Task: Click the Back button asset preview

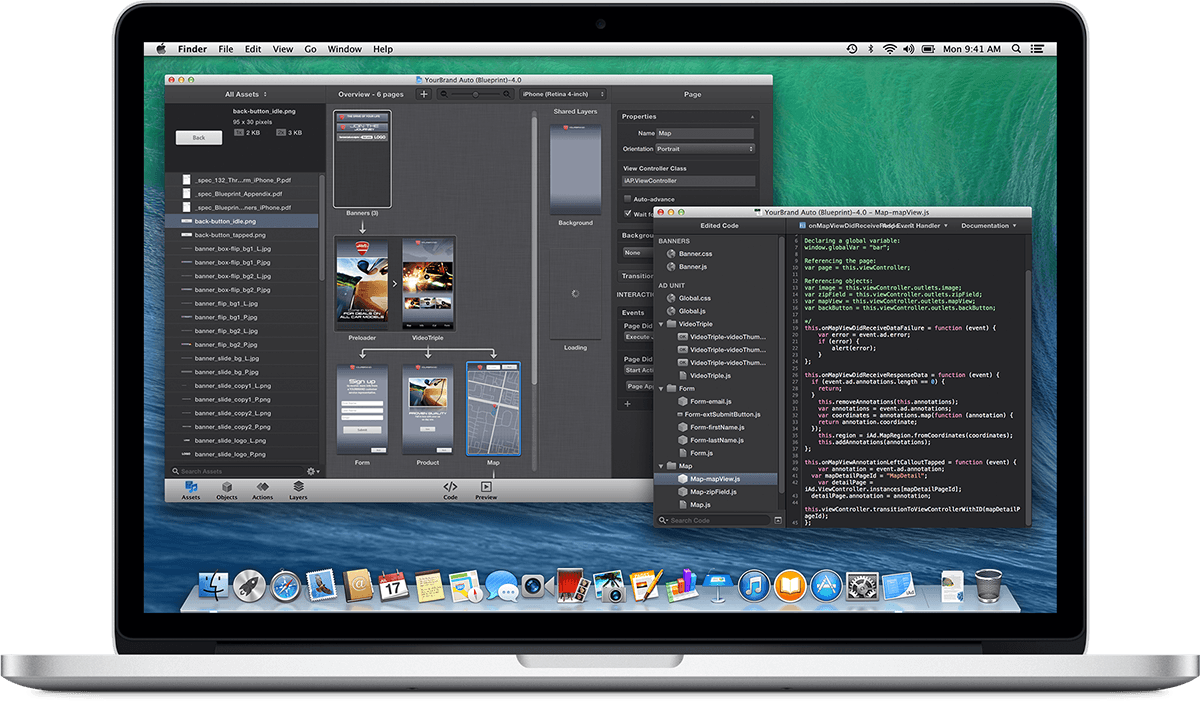Action: coord(198,138)
